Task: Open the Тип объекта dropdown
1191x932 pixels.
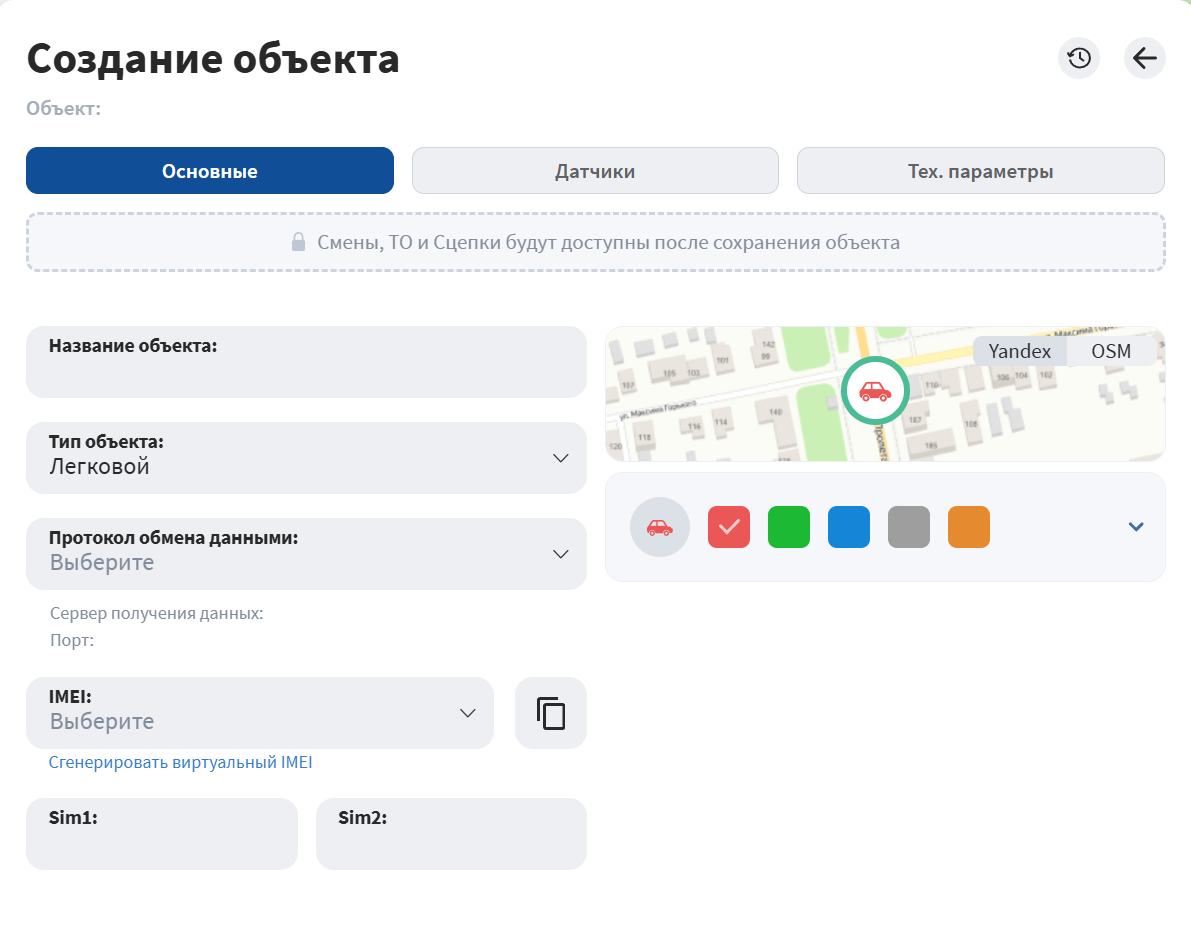Action: click(306, 458)
